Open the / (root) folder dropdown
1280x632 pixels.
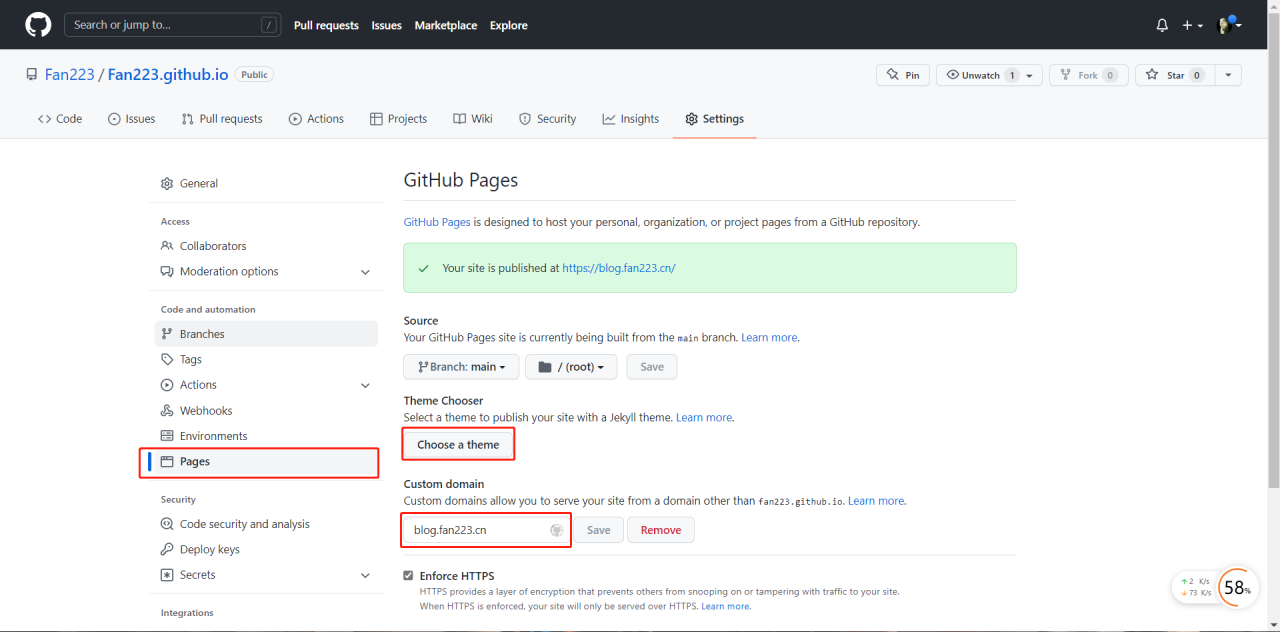click(571, 367)
